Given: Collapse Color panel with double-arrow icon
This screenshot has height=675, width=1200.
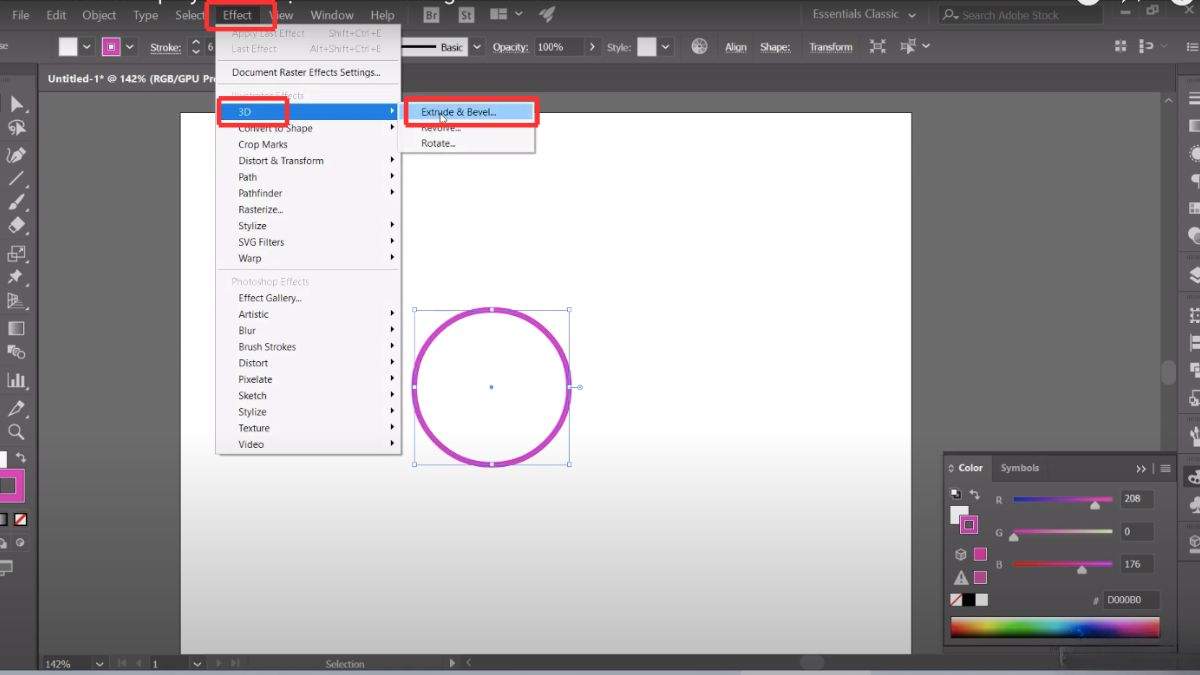Looking at the screenshot, I should click(x=1141, y=468).
